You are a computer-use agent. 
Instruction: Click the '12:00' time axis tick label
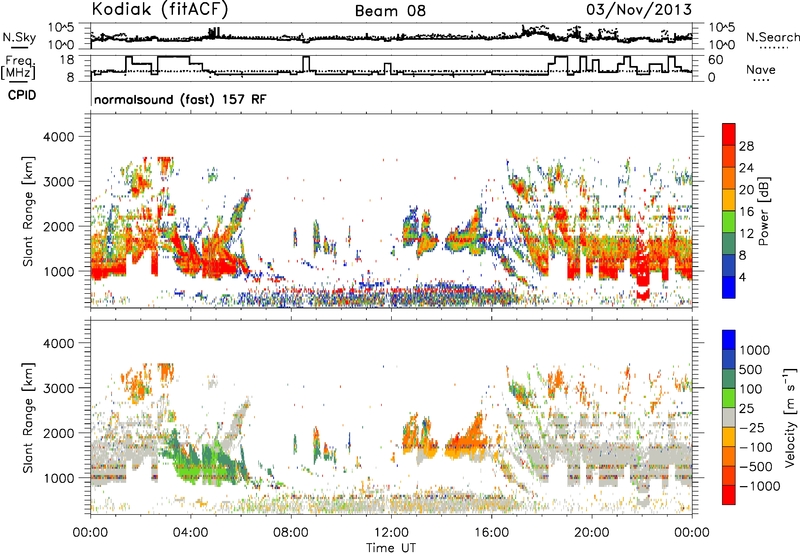391,532
